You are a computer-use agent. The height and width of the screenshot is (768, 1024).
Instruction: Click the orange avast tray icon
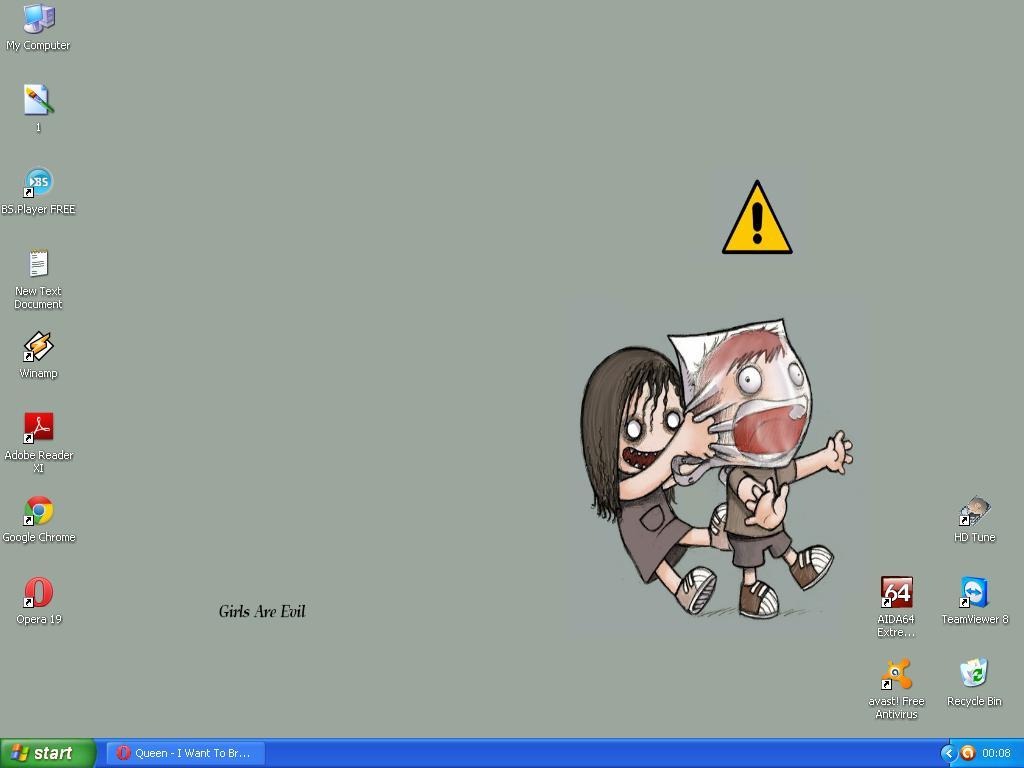click(967, 753)
